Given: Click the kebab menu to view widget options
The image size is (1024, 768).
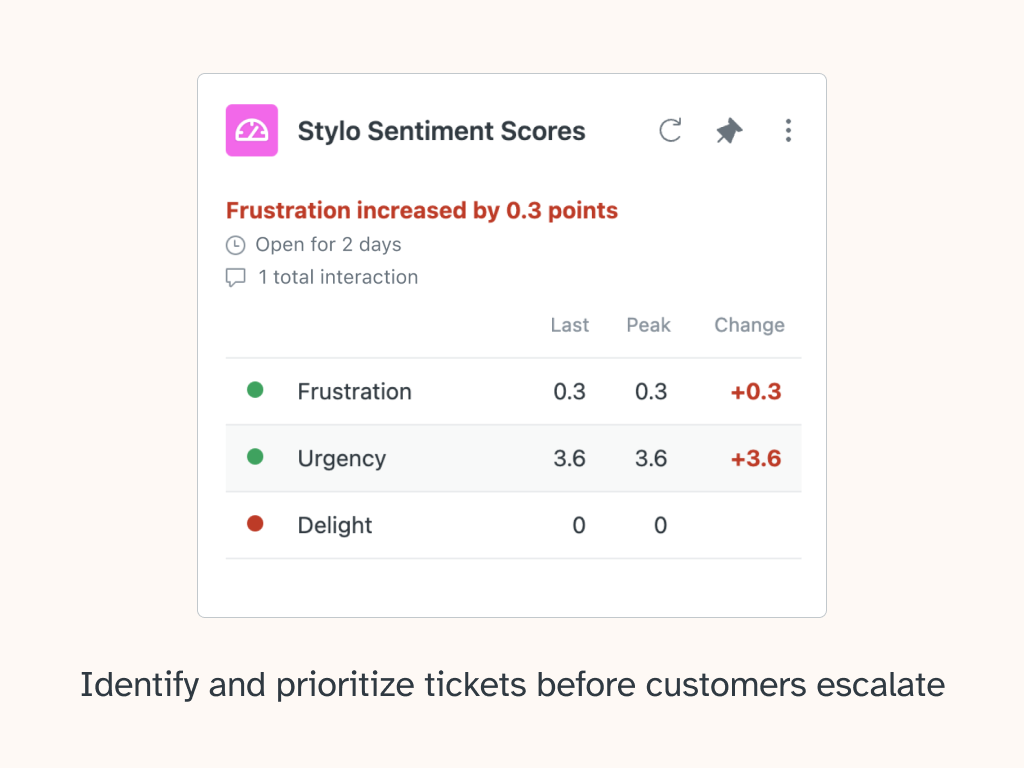Looking at the screenshot, I should point(788,130).
